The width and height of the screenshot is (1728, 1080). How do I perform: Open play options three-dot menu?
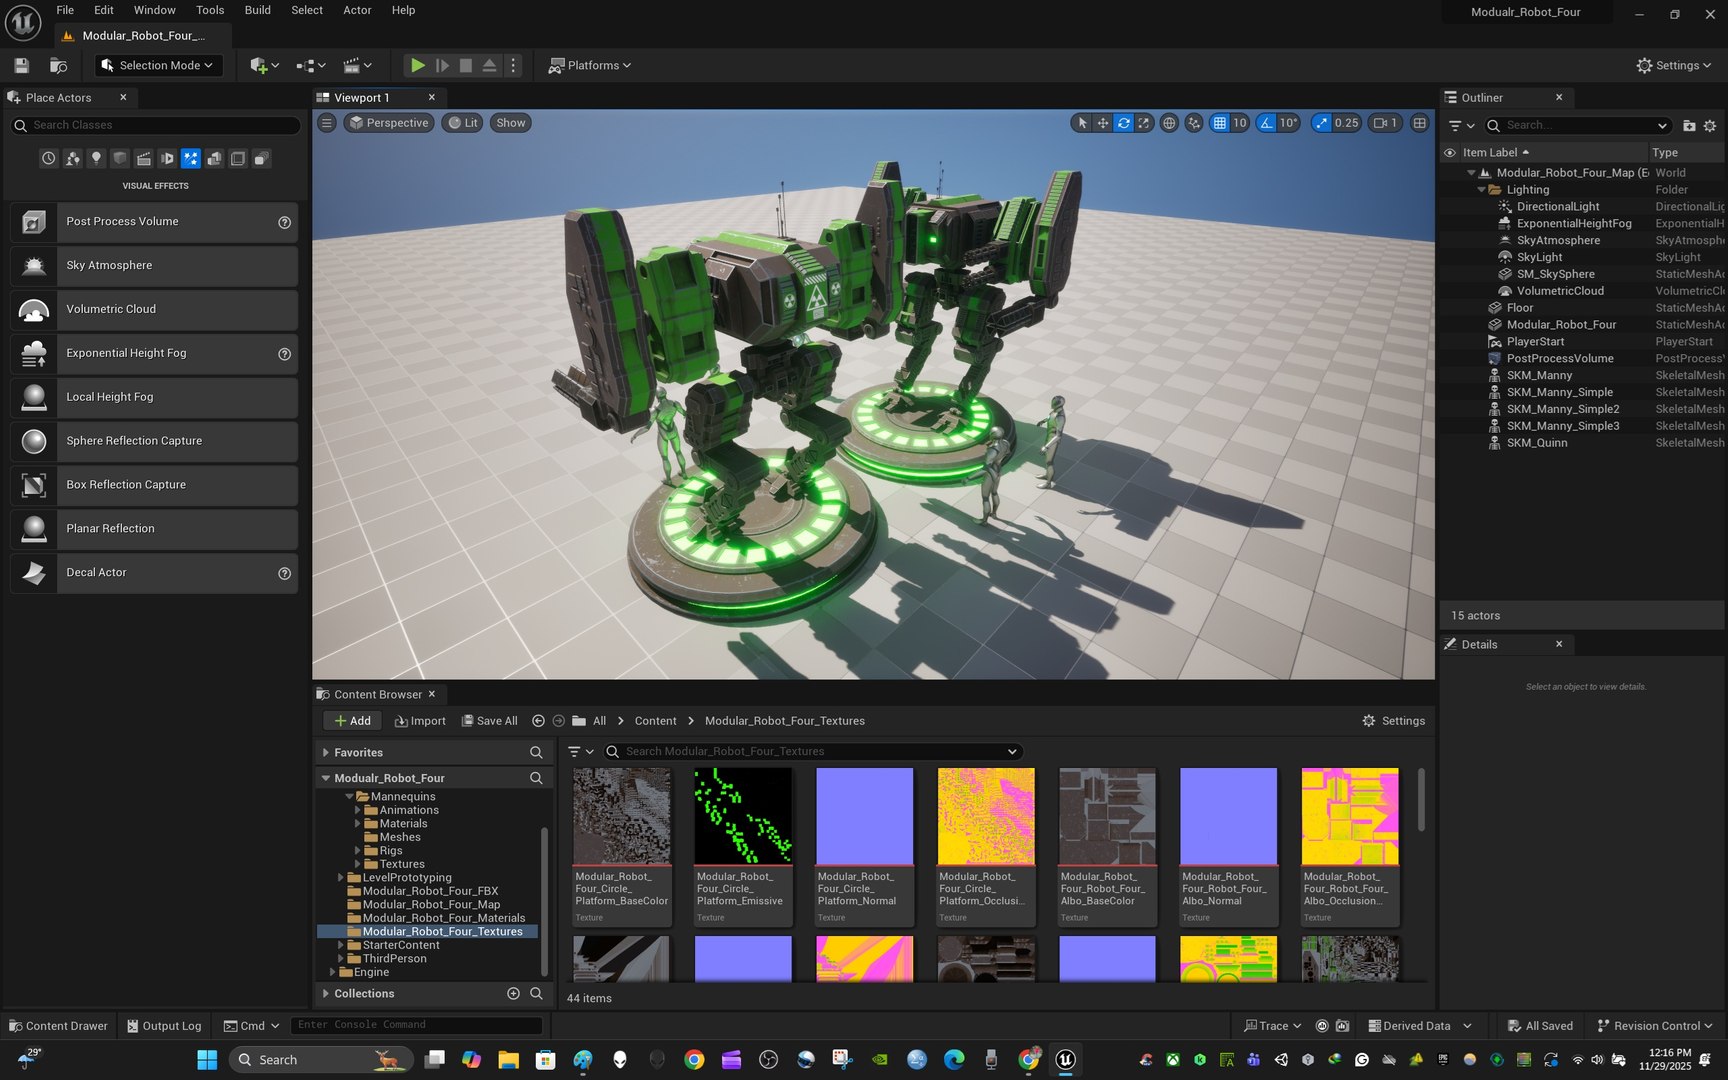(x=513, y=65)
